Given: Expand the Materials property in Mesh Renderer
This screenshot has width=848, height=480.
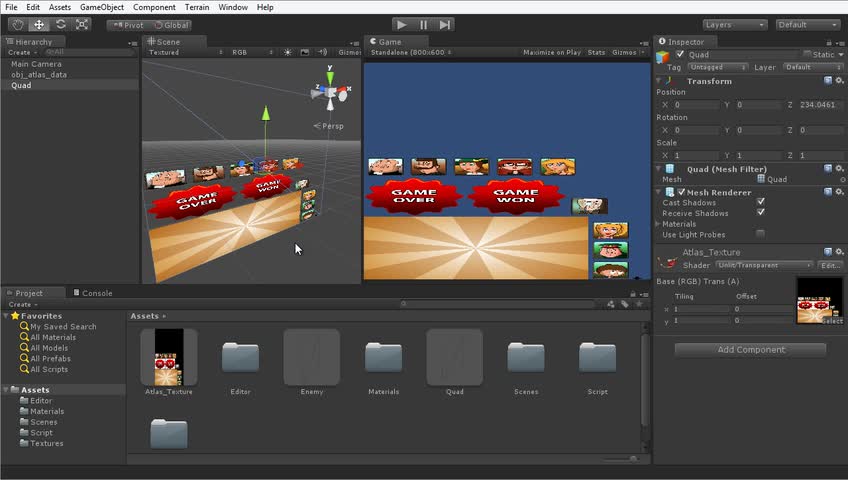Looking at the screenshot, I should pyautogui.click(x=659, y=224).
